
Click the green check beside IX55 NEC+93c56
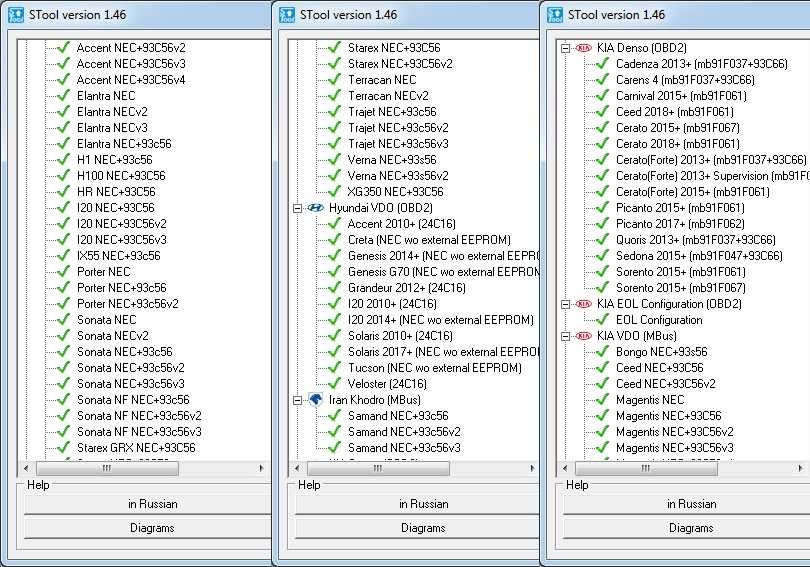click(x=64, y=256)
